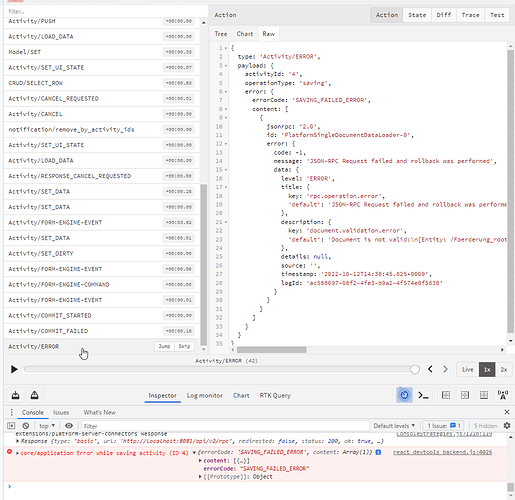This screenshot has width=515, height=500.
Task: Click the import state icon
Action: click(15, 395)
